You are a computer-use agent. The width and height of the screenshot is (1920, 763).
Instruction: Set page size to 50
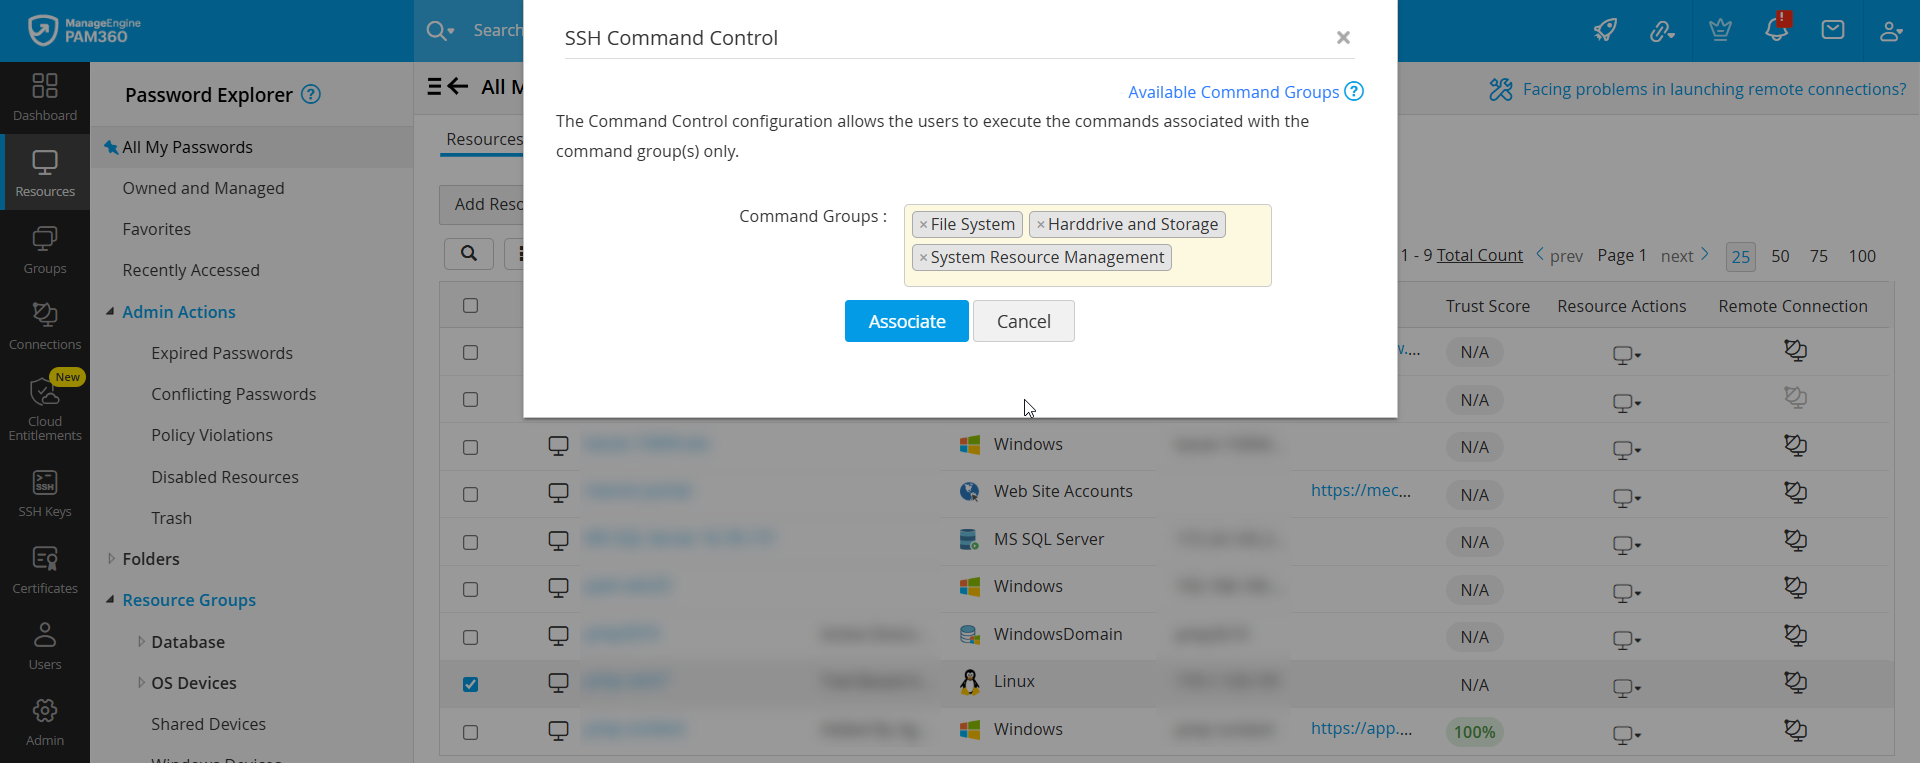(x=1780, y=256)
